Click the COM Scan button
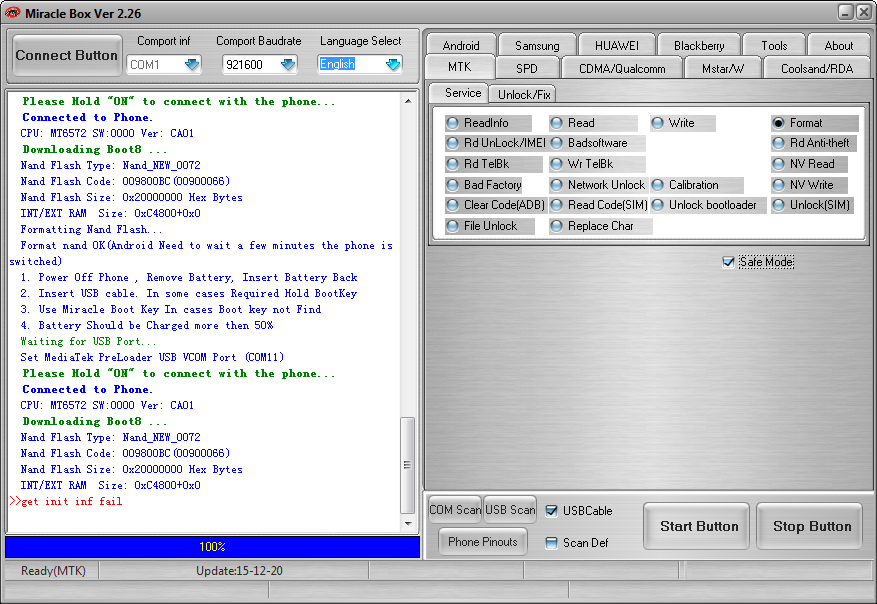 [x=455, y=509]
